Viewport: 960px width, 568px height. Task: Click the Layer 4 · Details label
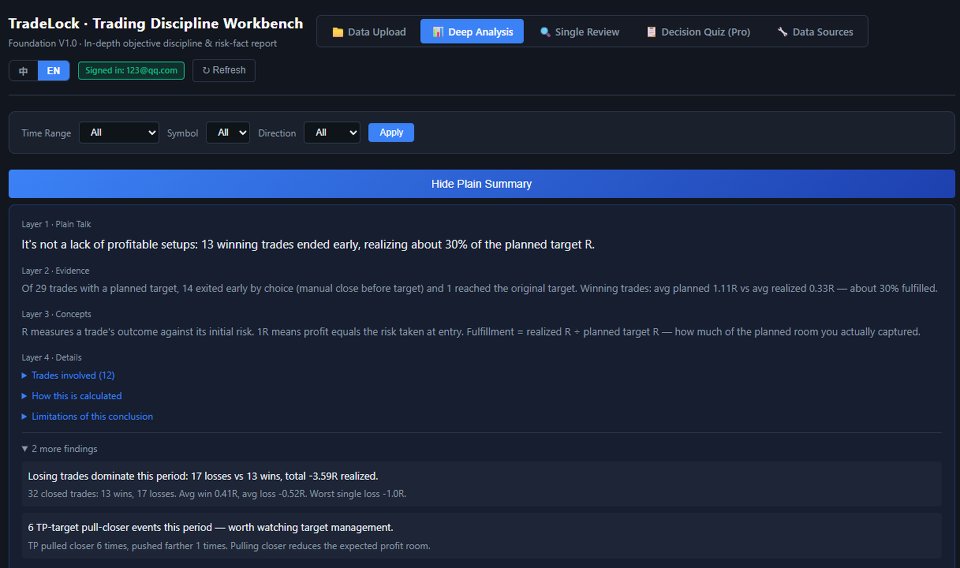tap(51, 357)
